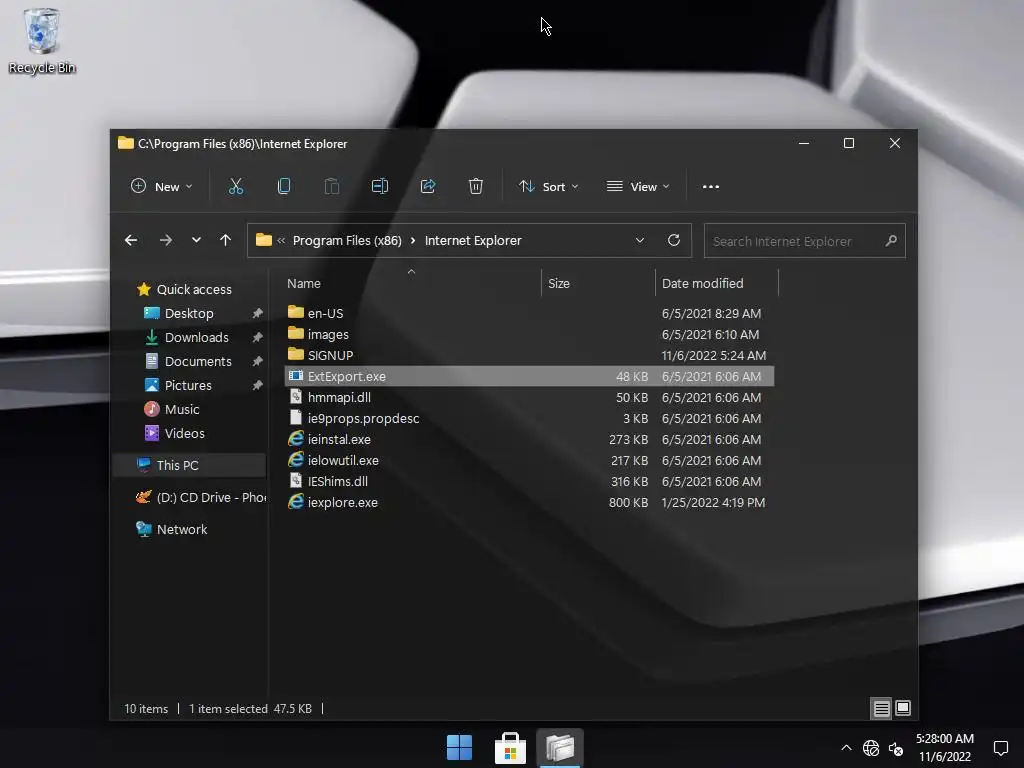Switch to large thumbnails view icon

pos(903,709)
